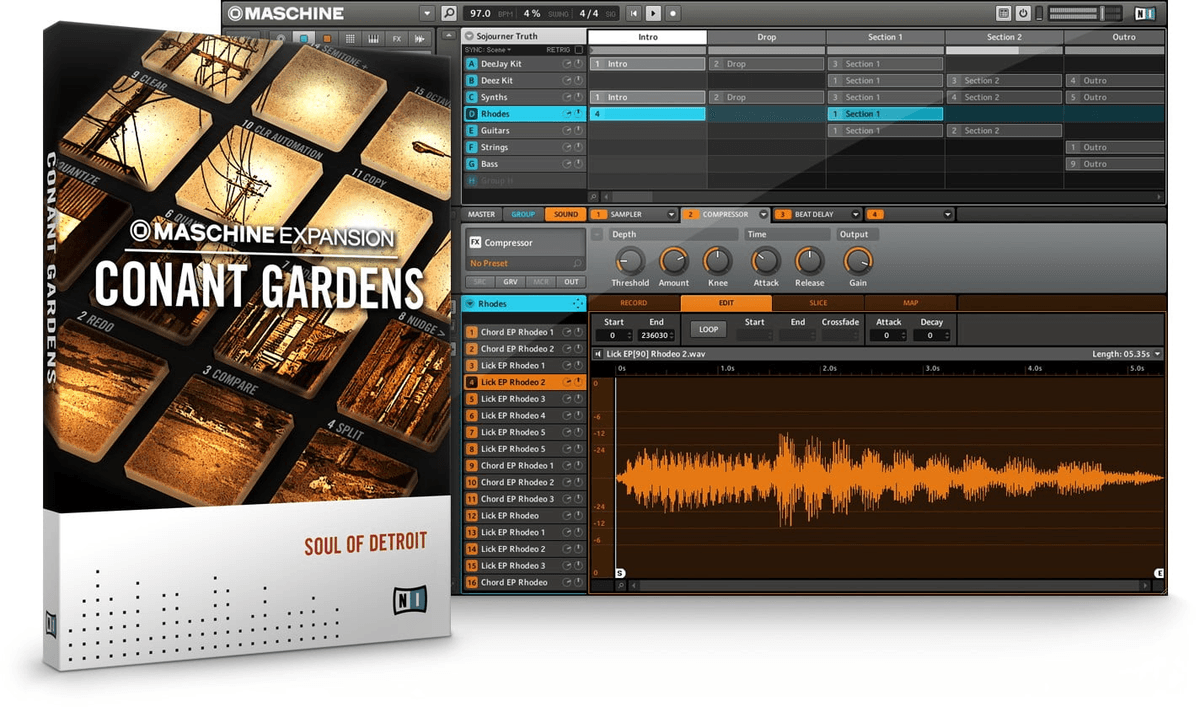
Task: Select sound 6 Lick EP Rhodeo 4
Action: (525, 415)
